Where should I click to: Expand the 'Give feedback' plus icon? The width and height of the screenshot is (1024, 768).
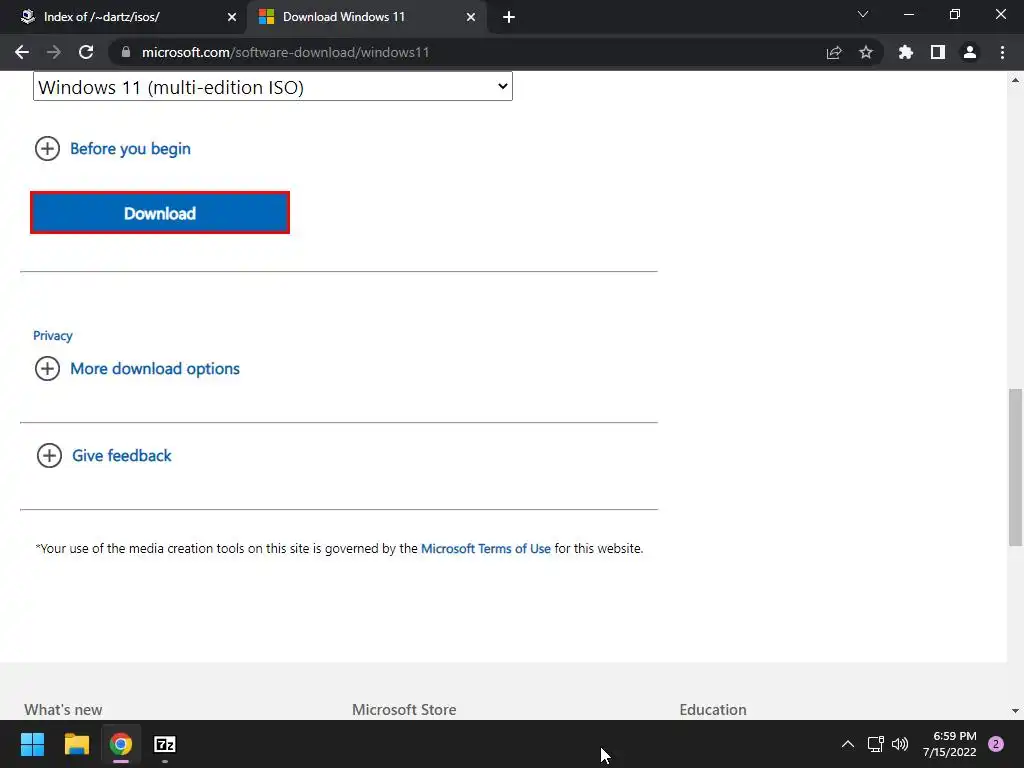click(x=49, y=455)
